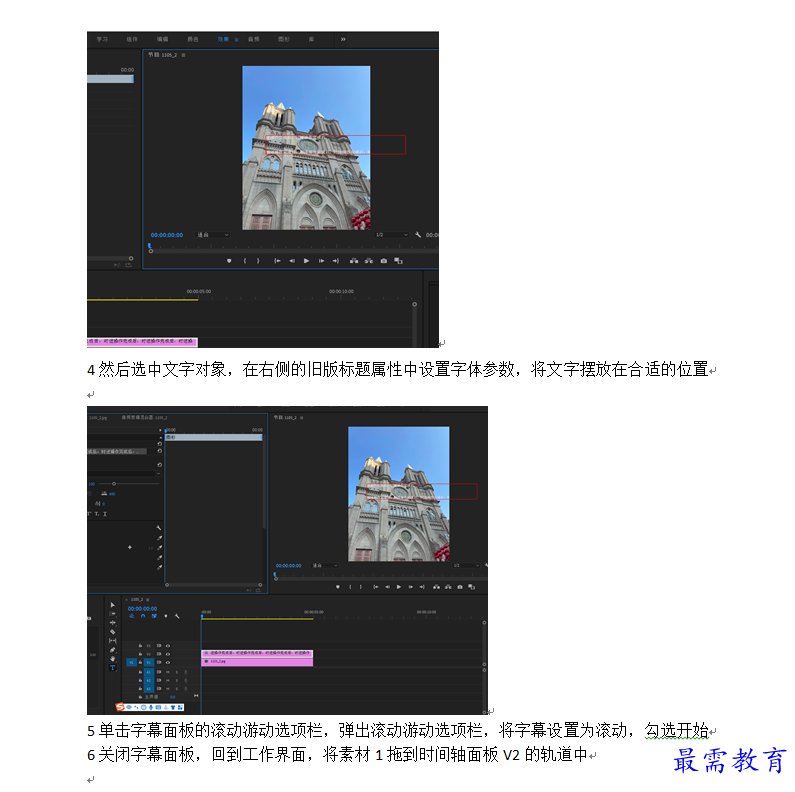795x792 pixels.
Task: Open the 1/2 playback resolution dropdown, first screenshot
Action: point(391,235)
